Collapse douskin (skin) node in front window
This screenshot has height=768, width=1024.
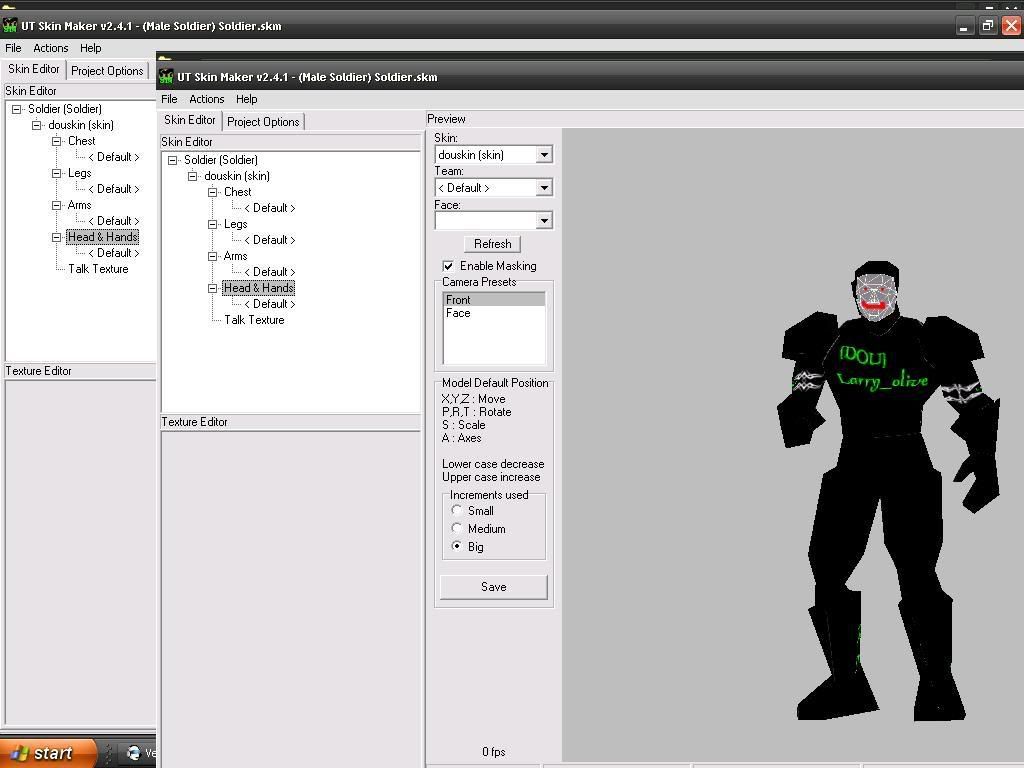(x=193, y=176)
